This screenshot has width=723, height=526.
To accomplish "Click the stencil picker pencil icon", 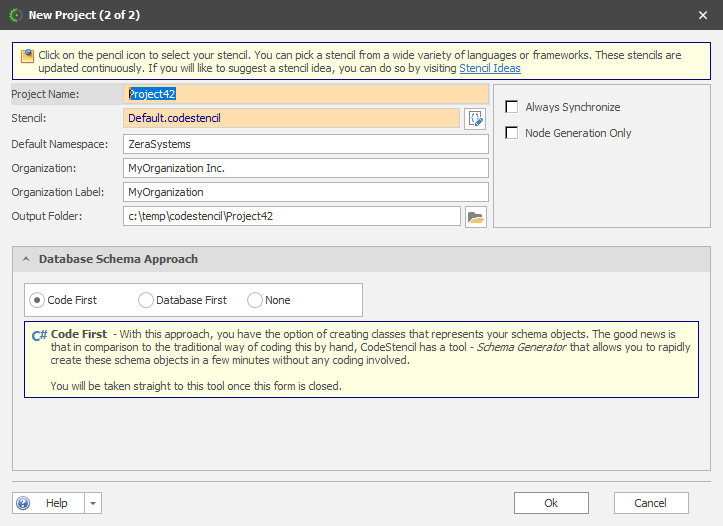I will coord(475,119).
